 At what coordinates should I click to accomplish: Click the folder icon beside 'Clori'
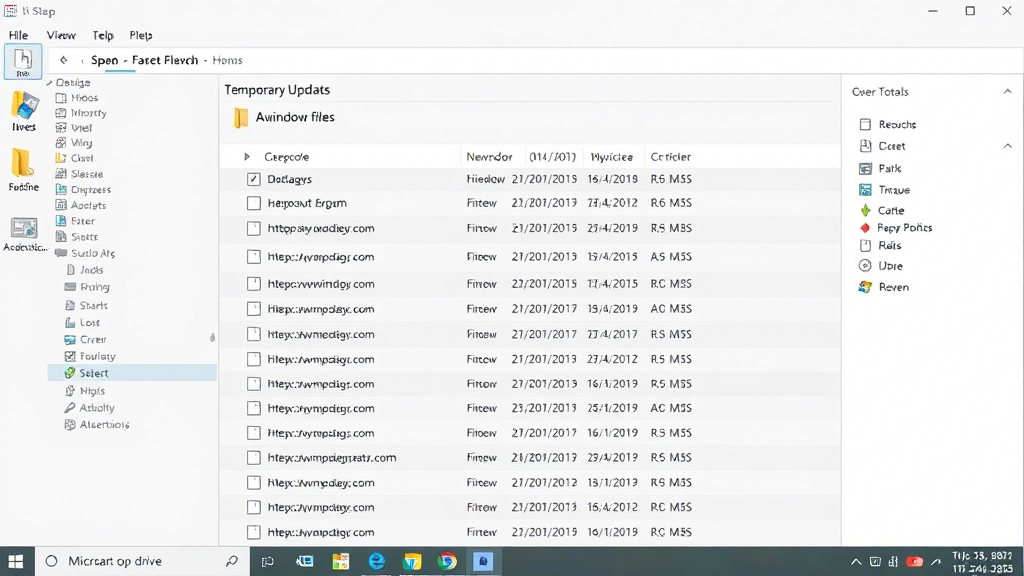(x=61, y=158)
